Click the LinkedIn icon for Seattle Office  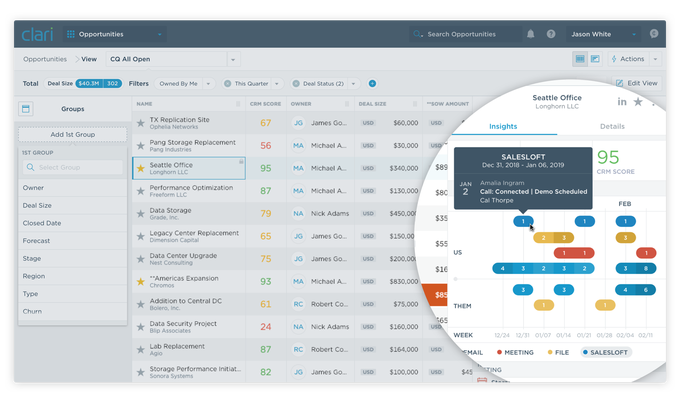click(x=623, y=102)
